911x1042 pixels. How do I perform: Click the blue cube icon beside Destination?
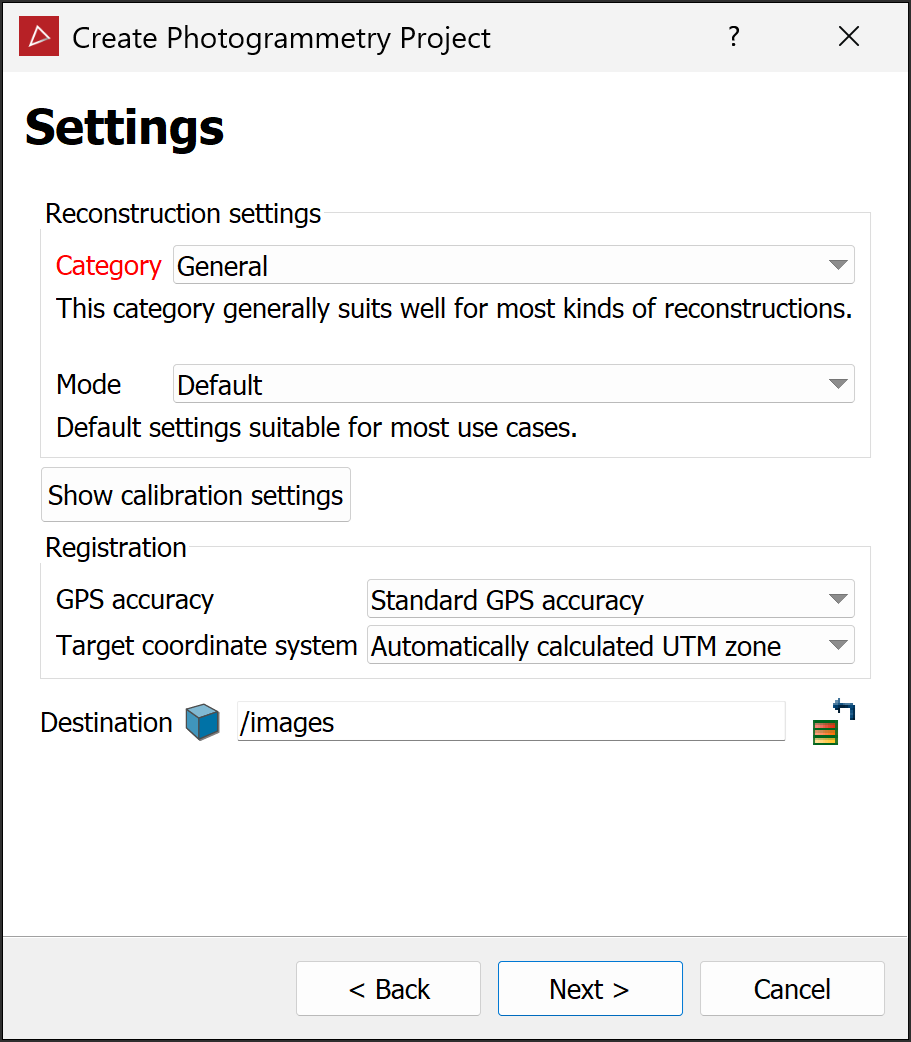(x=202, y=722)
